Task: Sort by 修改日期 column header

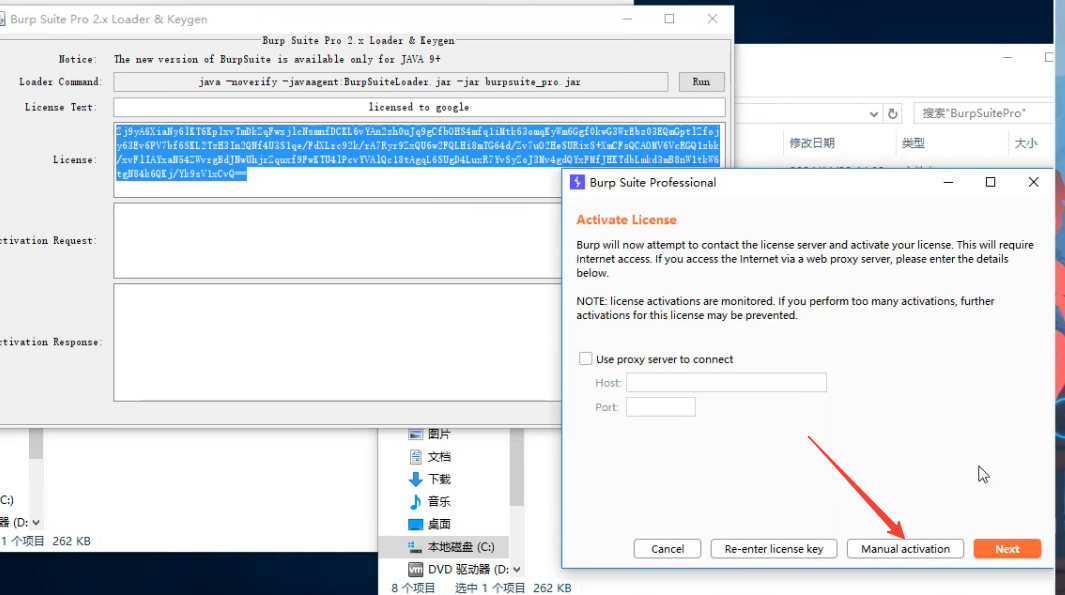Action: click(x=812, y=143)
